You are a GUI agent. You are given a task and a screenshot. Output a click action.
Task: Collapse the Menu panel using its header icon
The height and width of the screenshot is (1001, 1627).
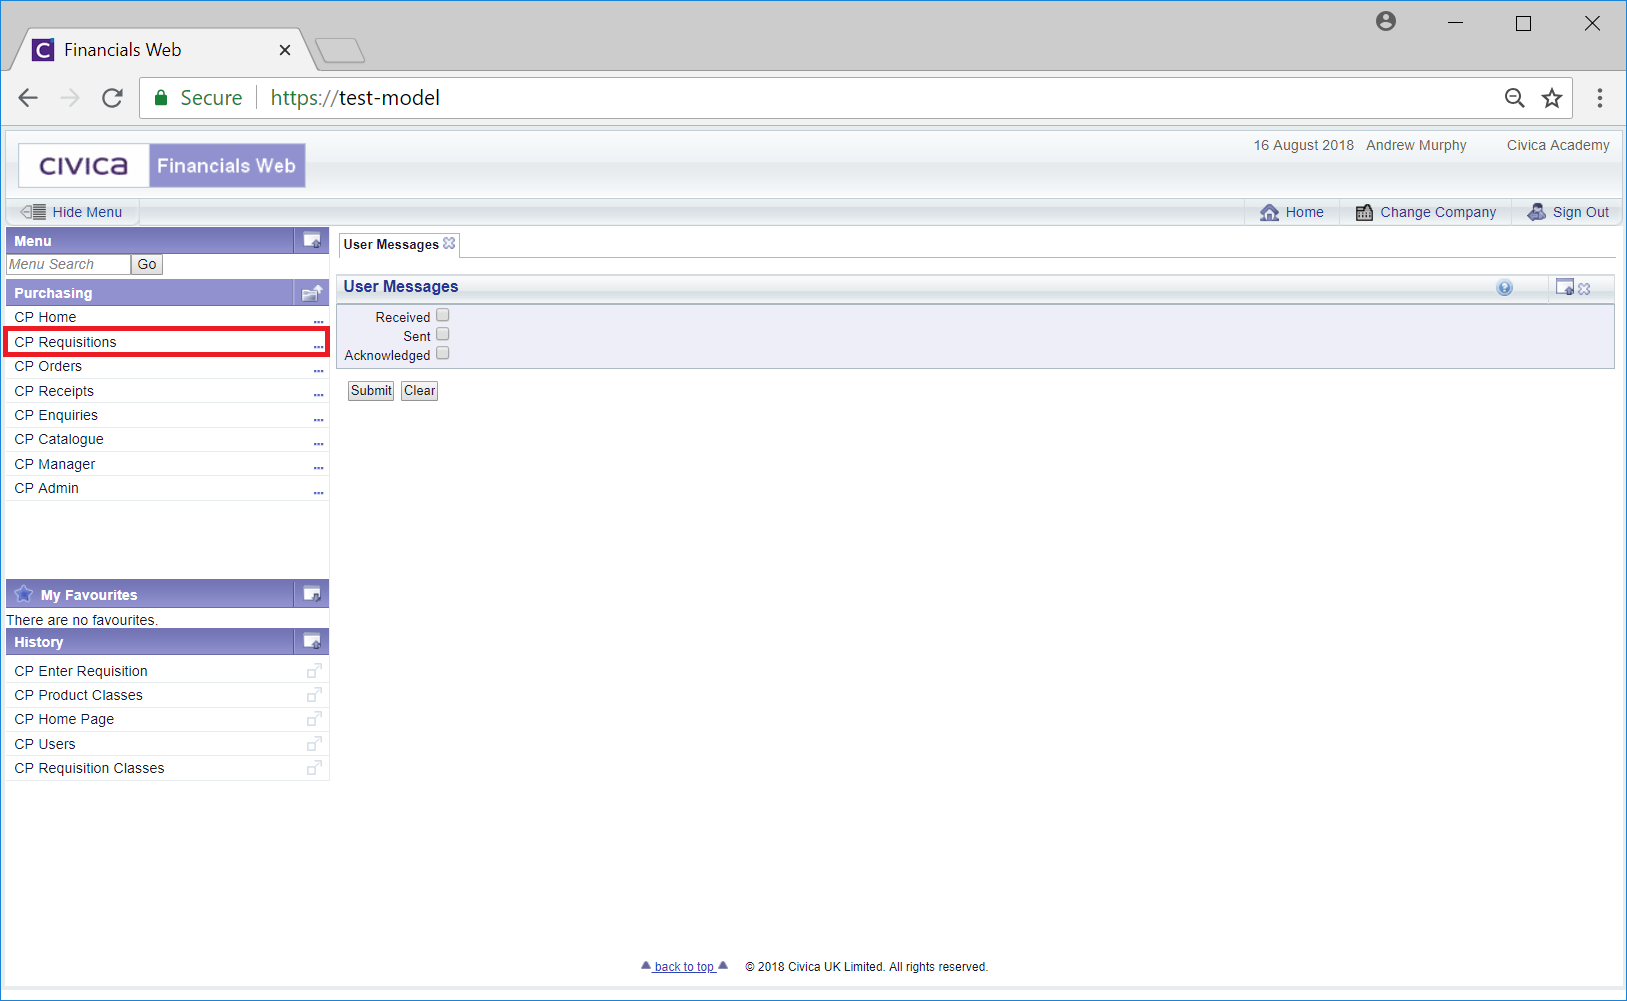pos(312,241)
